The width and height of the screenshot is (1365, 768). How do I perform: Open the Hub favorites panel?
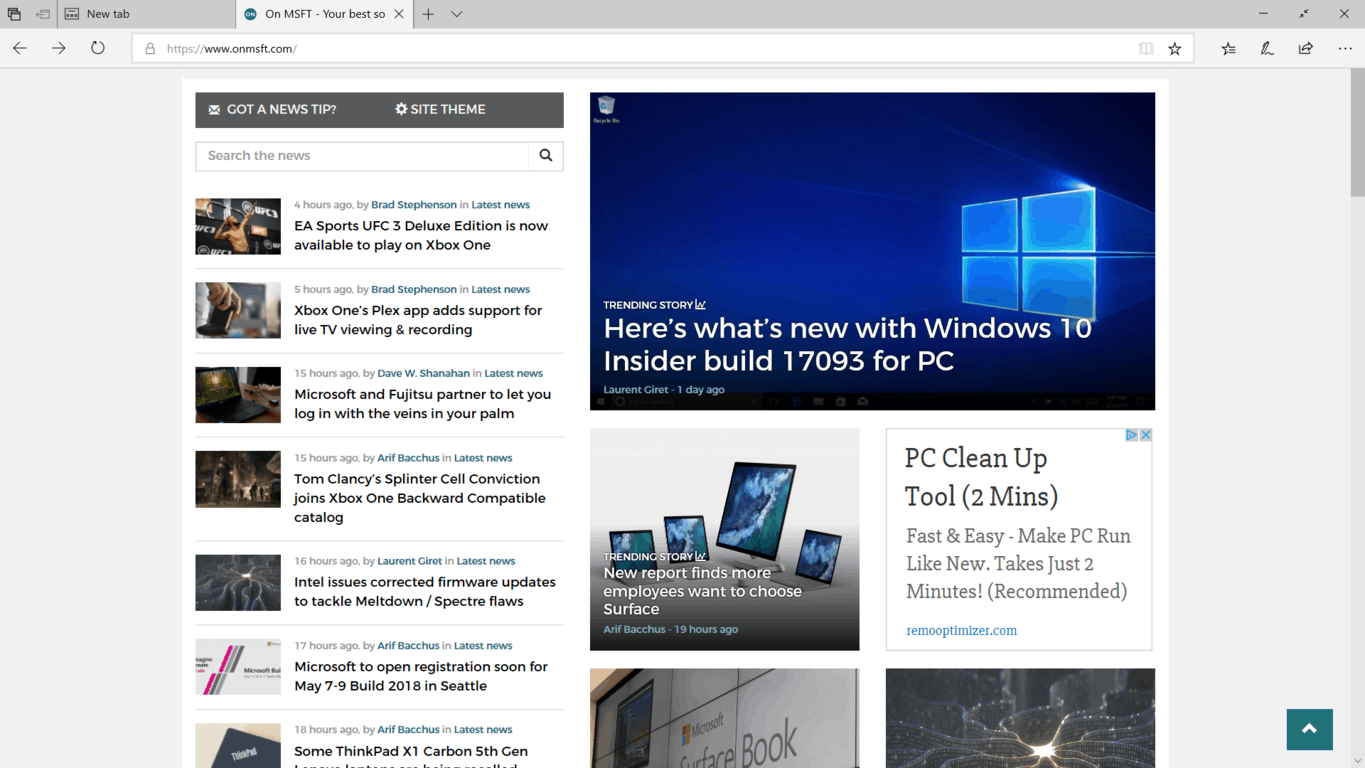pyautogui.click(x=1229, y=48)
